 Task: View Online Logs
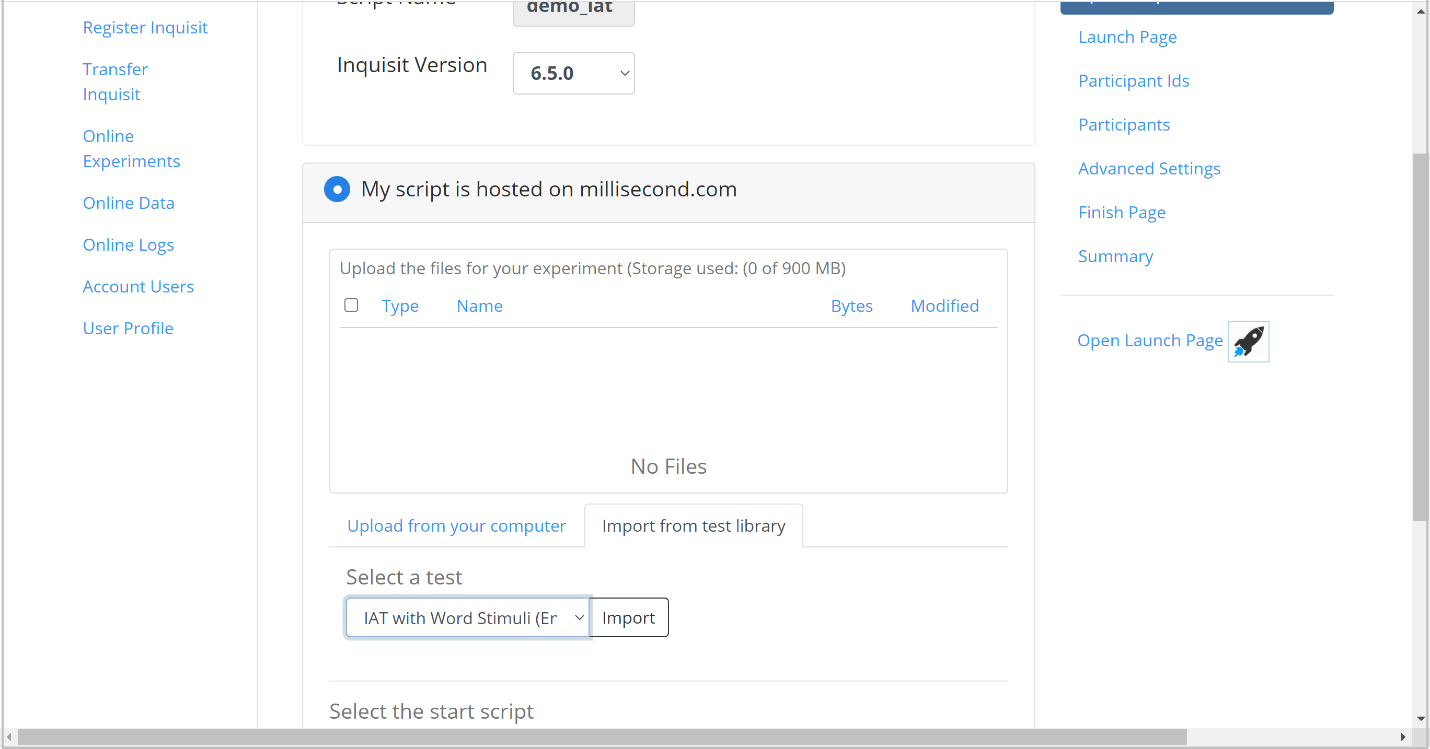pos(129,245)
